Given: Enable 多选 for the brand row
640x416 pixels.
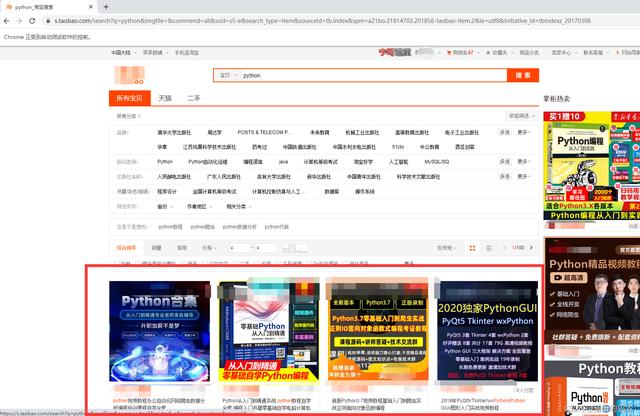Looking at the screenshot, I should (x=504, y=132).
